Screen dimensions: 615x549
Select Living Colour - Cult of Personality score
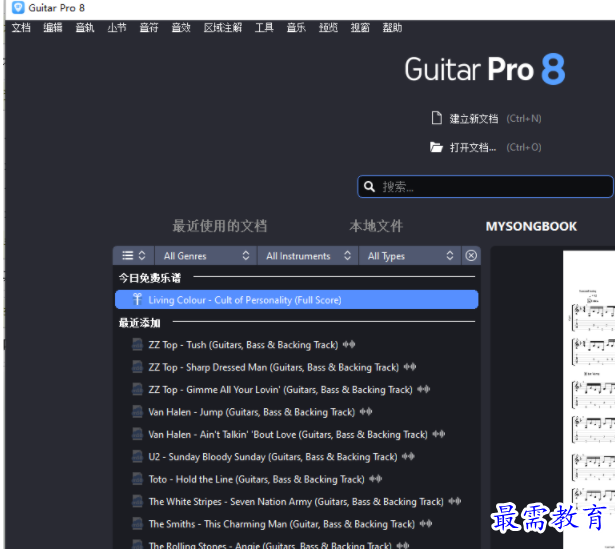(297, 300)
